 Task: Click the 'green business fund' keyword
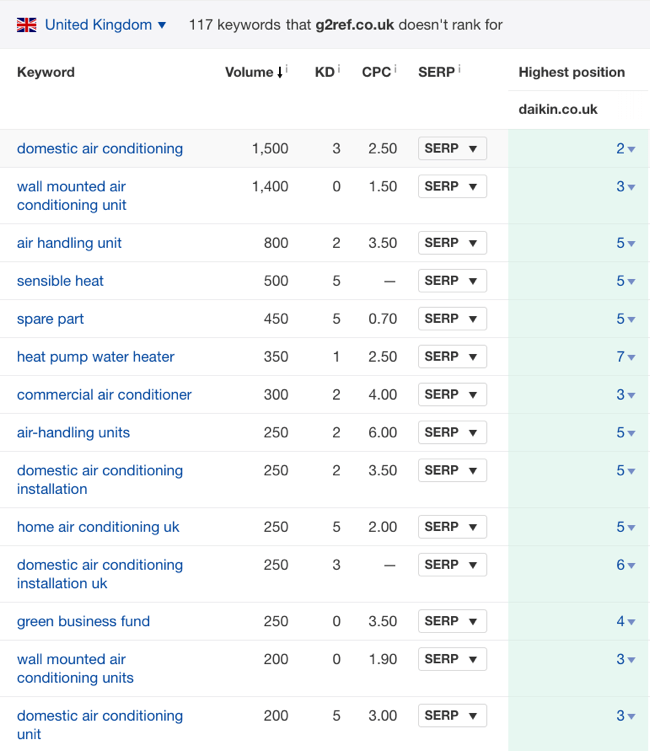click(83, 621)
